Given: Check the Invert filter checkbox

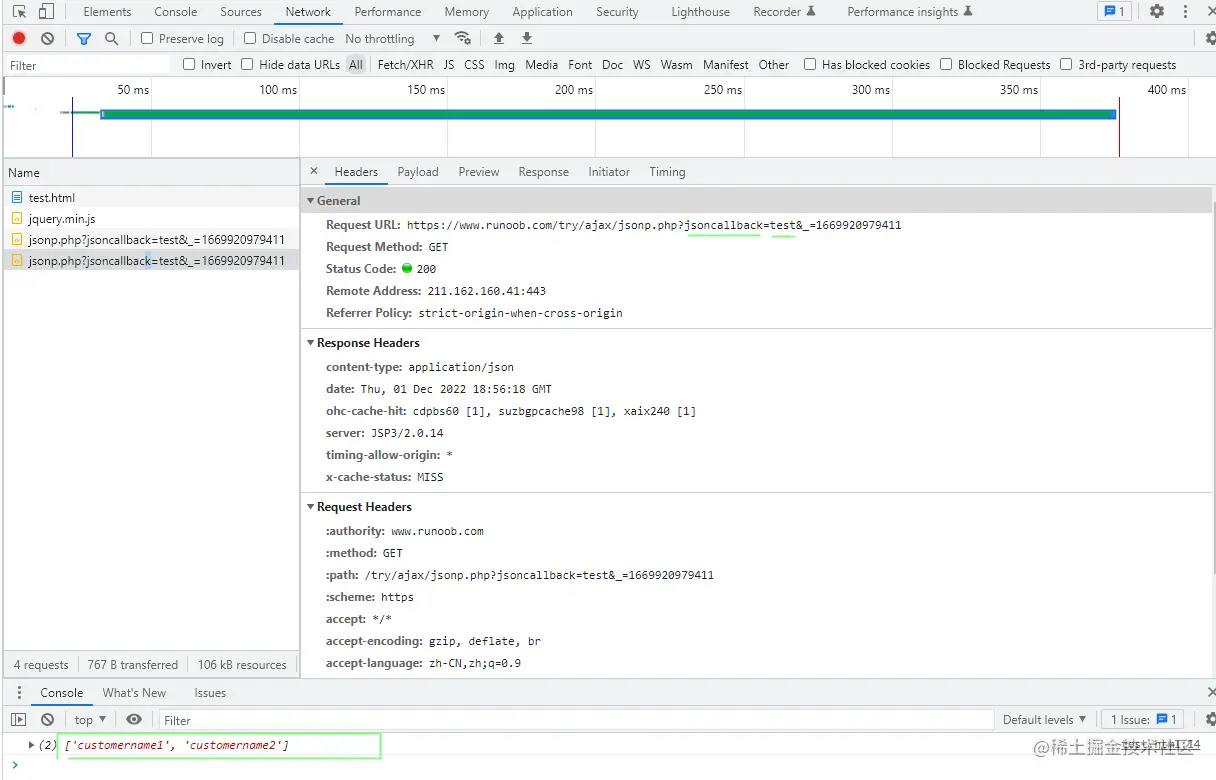Looking at the screenshot, I should click(189, 64).
